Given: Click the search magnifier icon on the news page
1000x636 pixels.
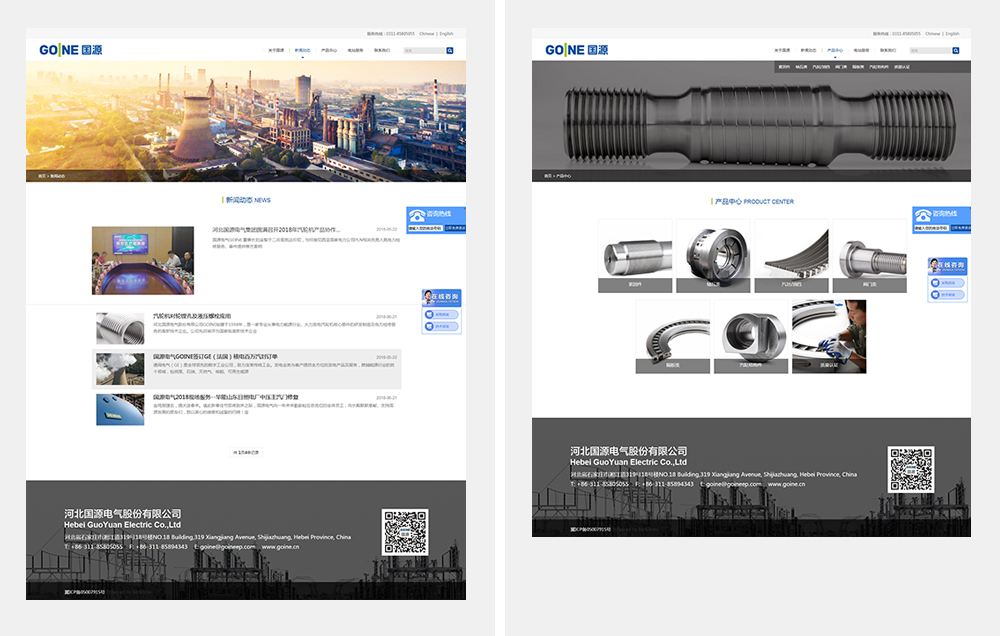Looking at the screenshot, I should pyautogui.click(x=450, y=50).
